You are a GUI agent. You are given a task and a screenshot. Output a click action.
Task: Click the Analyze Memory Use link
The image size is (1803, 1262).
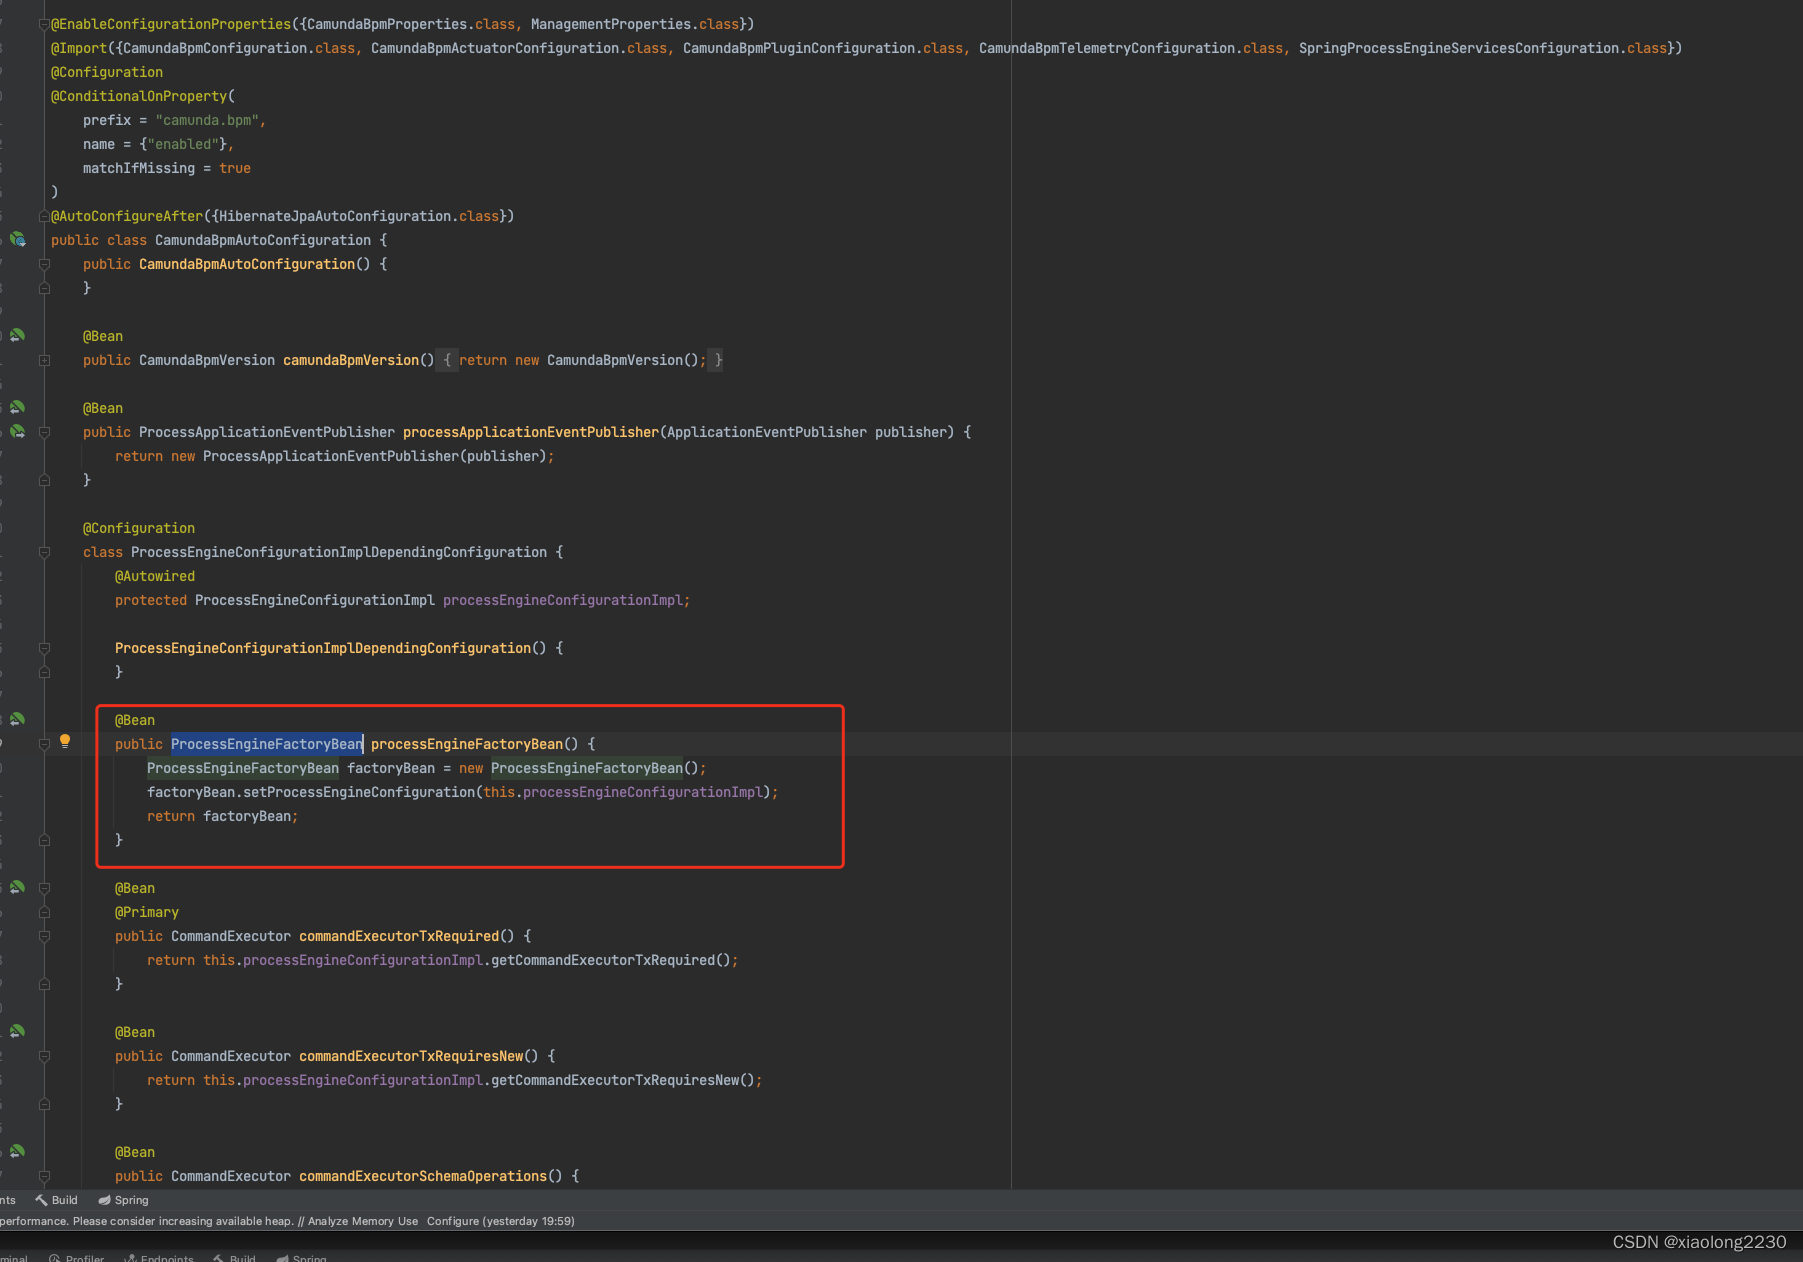coord(363,1221)
